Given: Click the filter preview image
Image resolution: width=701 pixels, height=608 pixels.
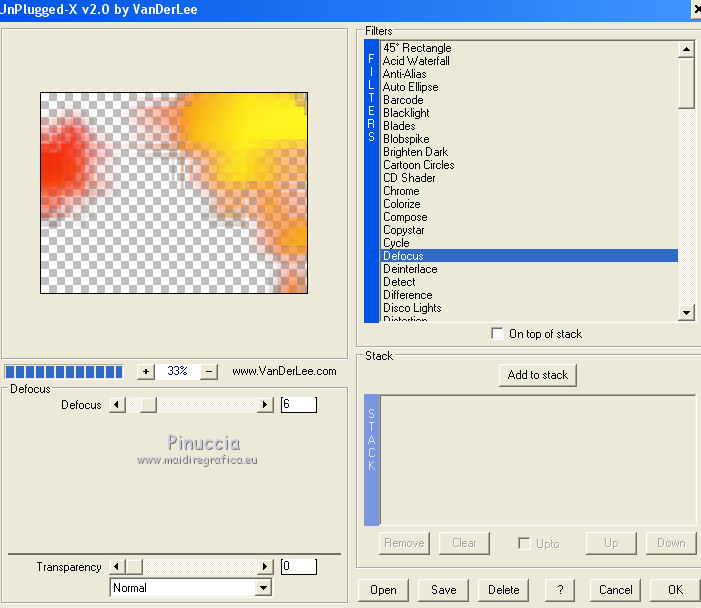Looking at the screenshot, I should [174, 193].
